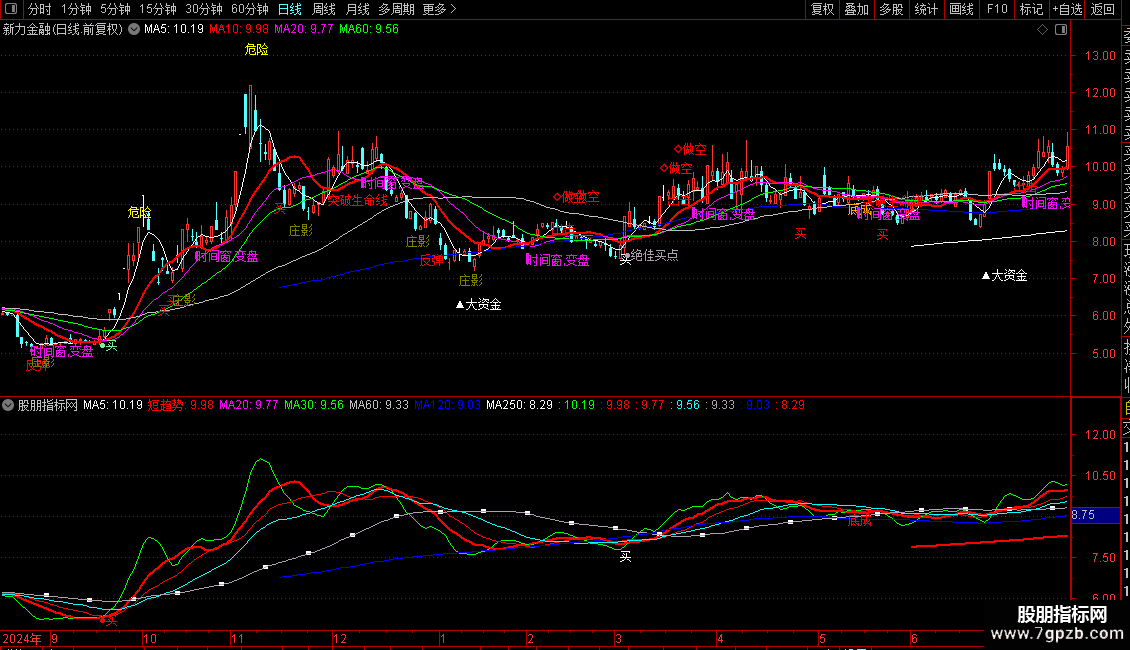Select the 月线 monthly tab
1130x650 pixels.
coord(357,9)
